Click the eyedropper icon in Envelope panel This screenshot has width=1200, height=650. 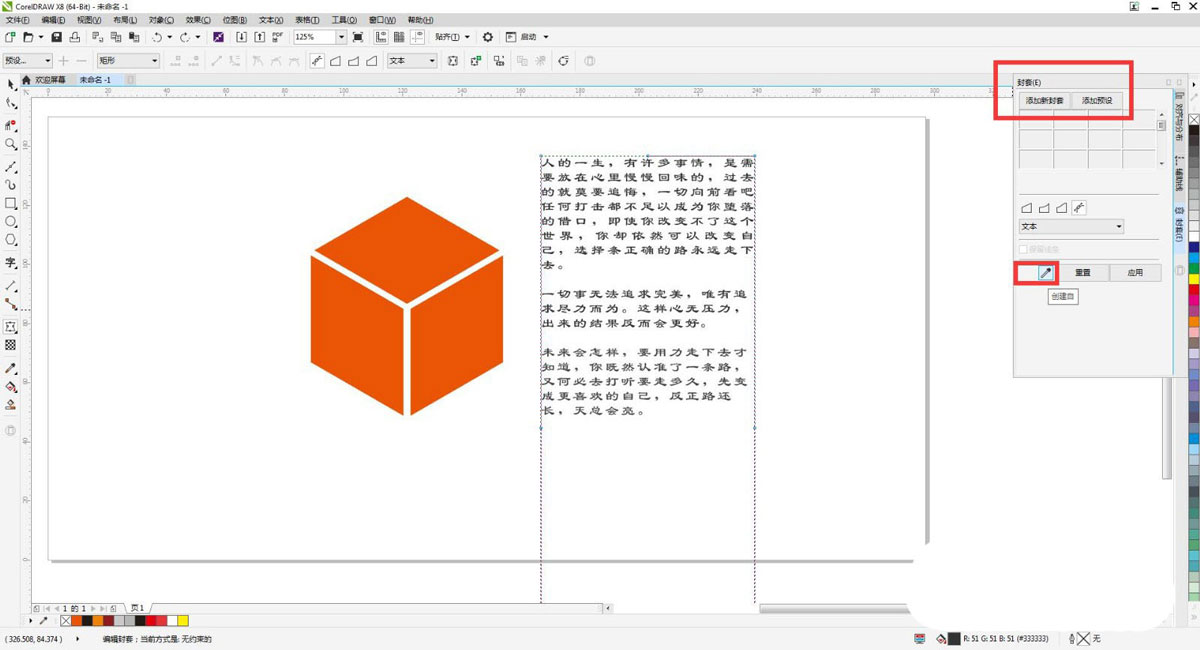1046,272
